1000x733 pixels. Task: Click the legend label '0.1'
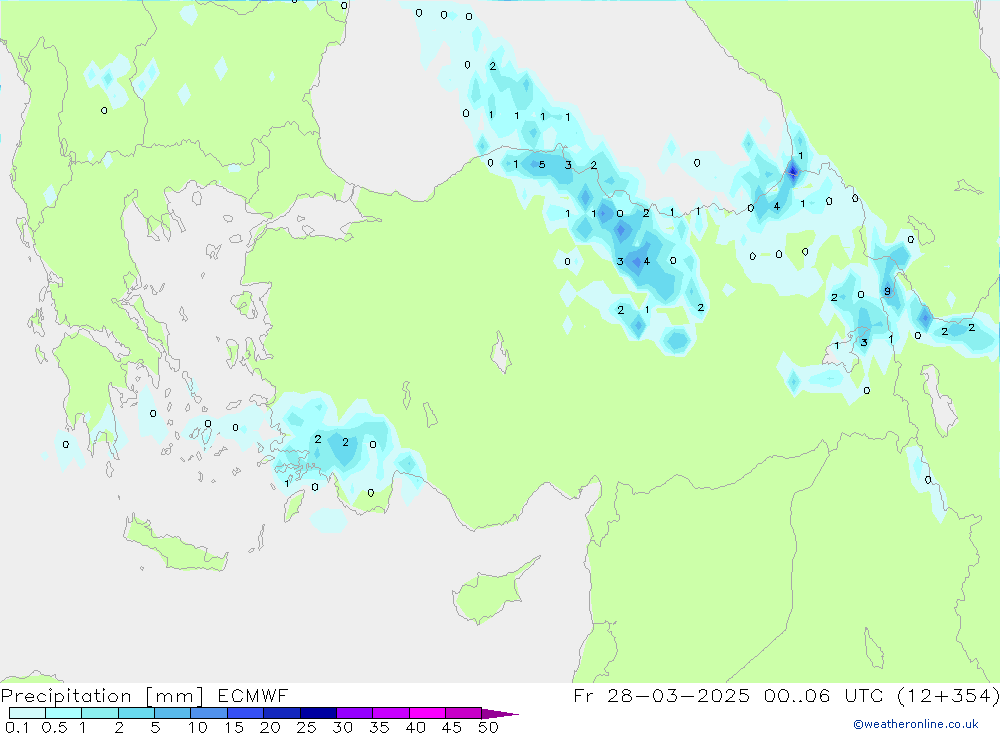[17, 727]
